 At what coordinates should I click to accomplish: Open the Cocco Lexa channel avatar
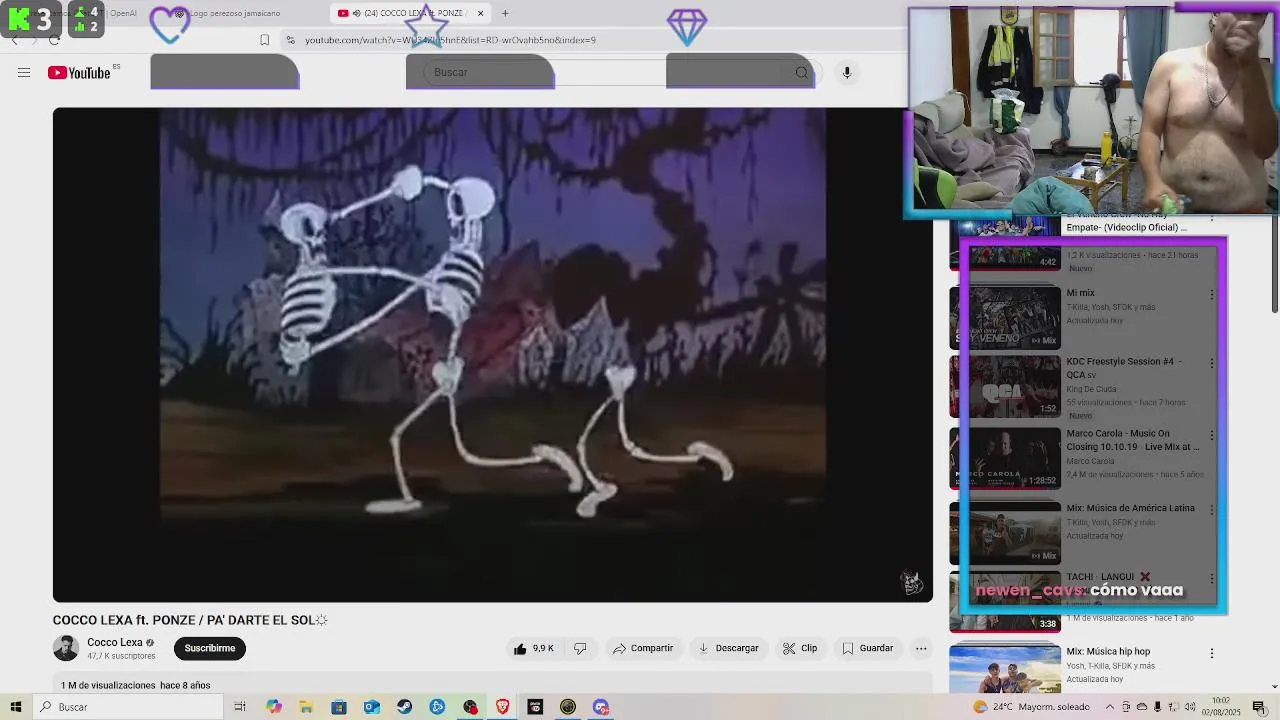(x=66, y=648)
